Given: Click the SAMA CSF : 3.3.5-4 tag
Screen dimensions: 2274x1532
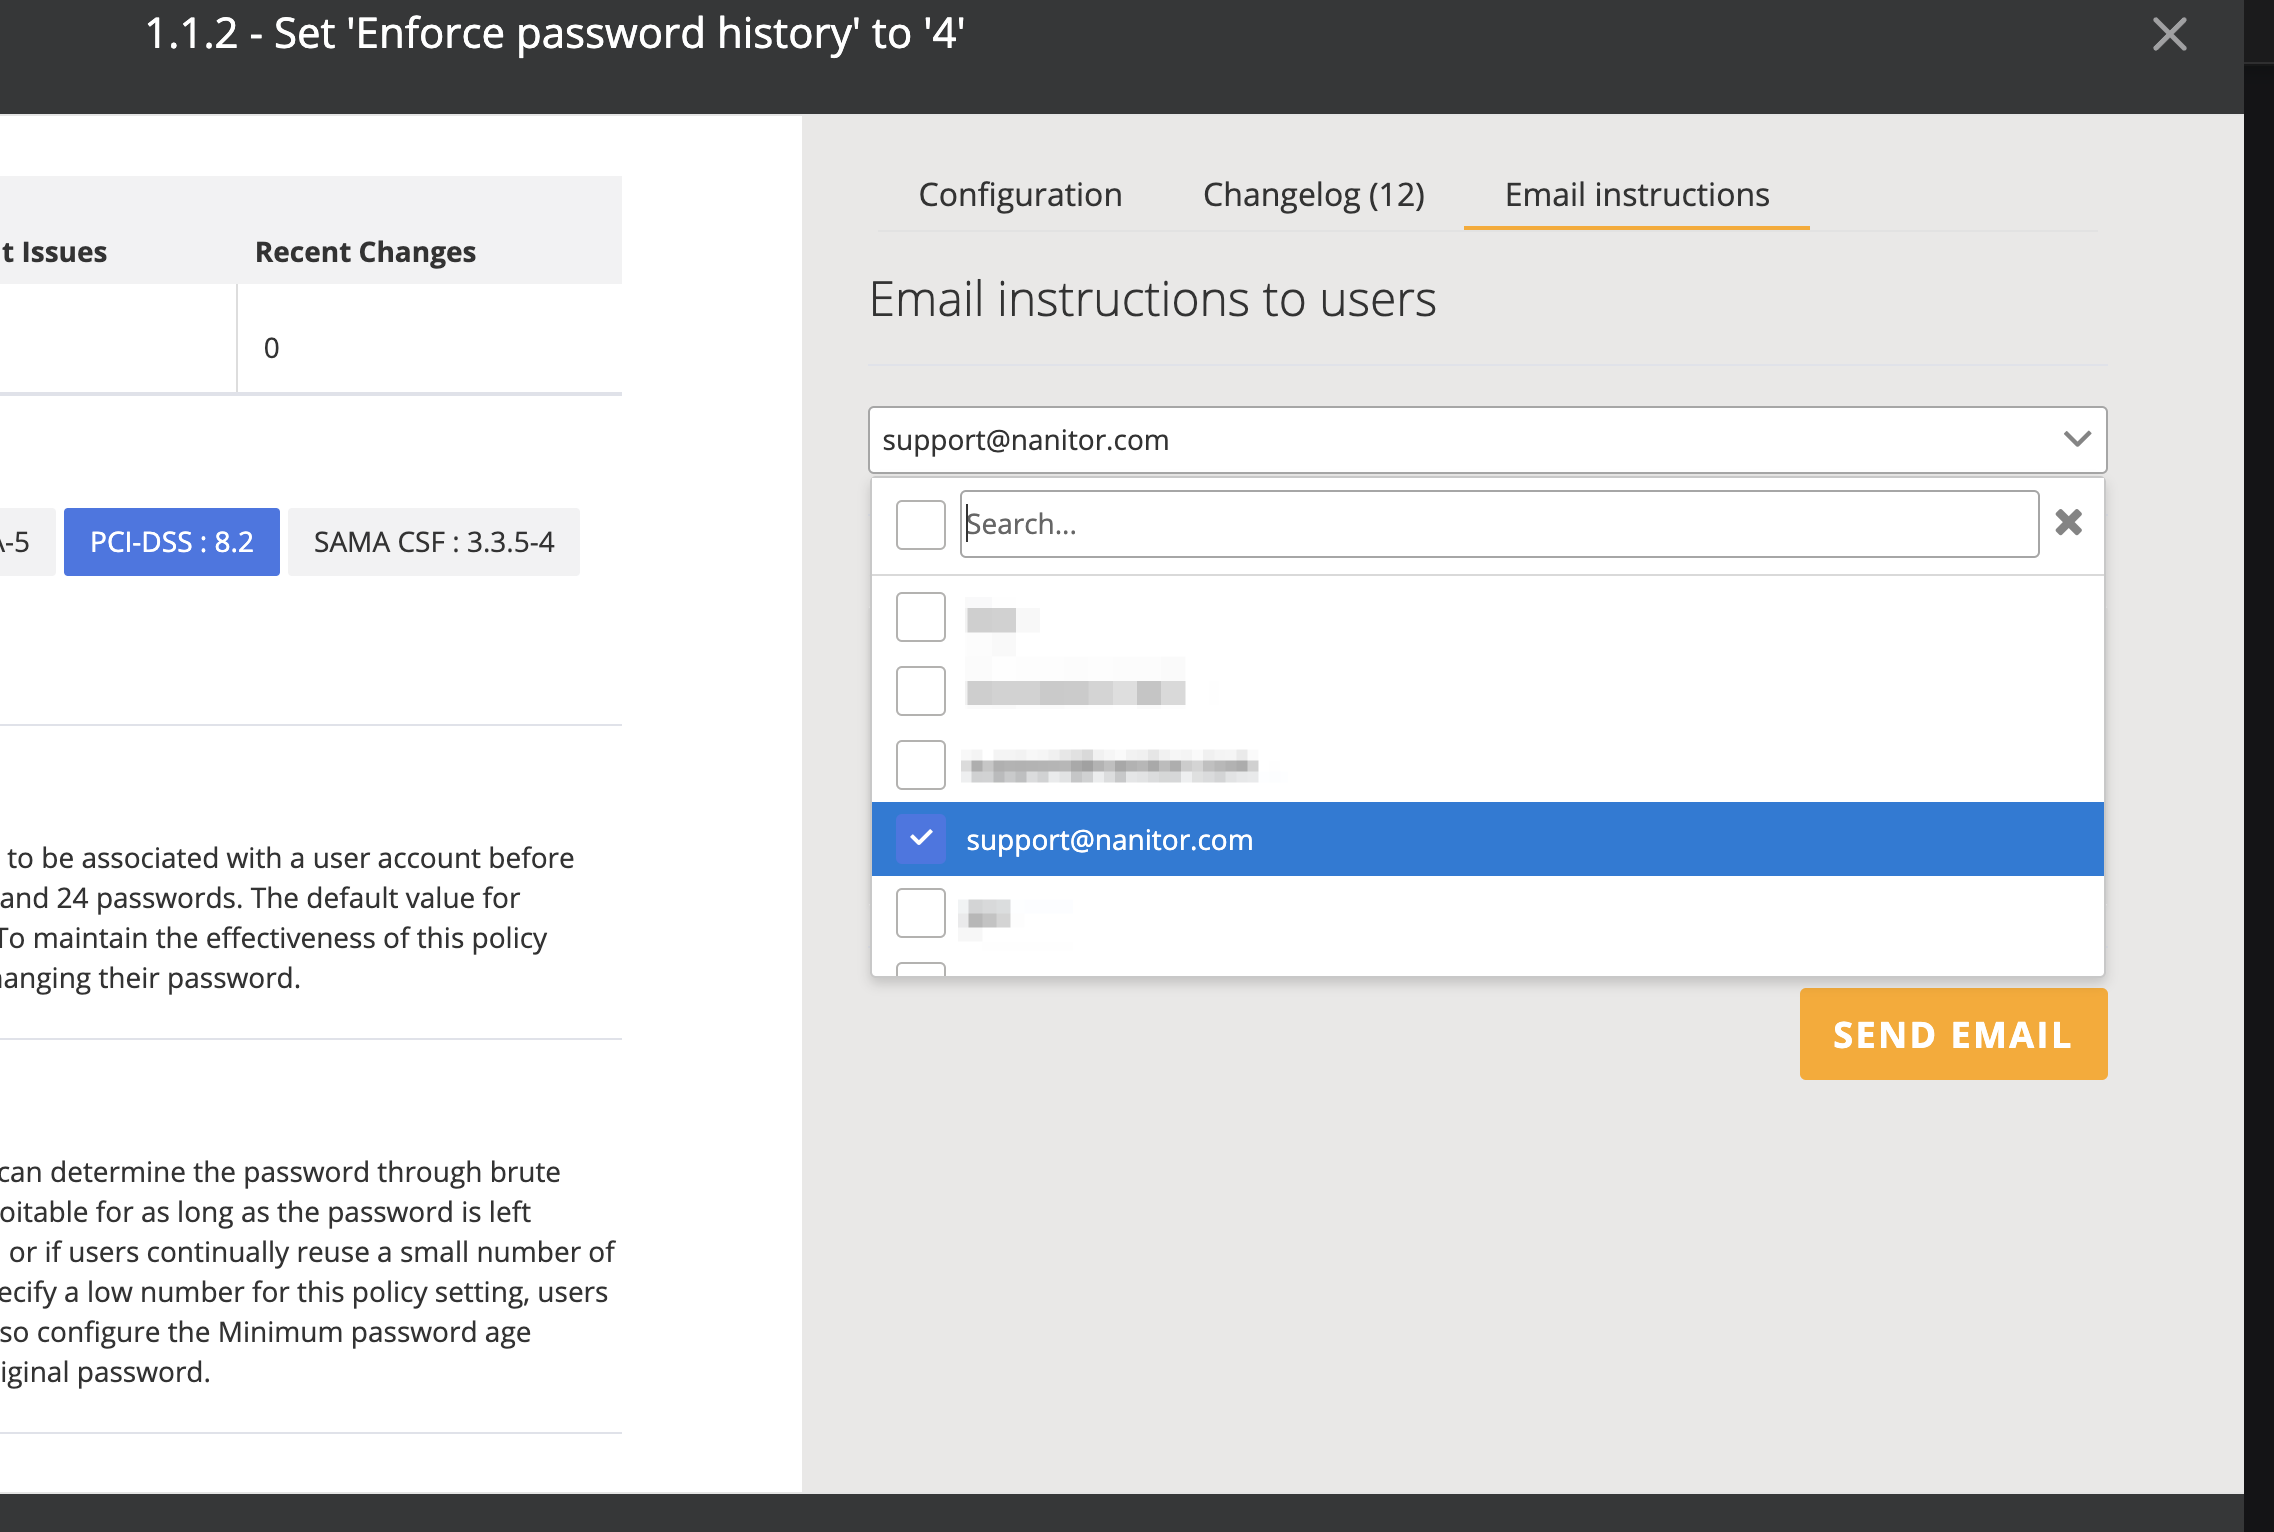Looking at the screenshot, I should pyautogui.click(x=433, y=542).
